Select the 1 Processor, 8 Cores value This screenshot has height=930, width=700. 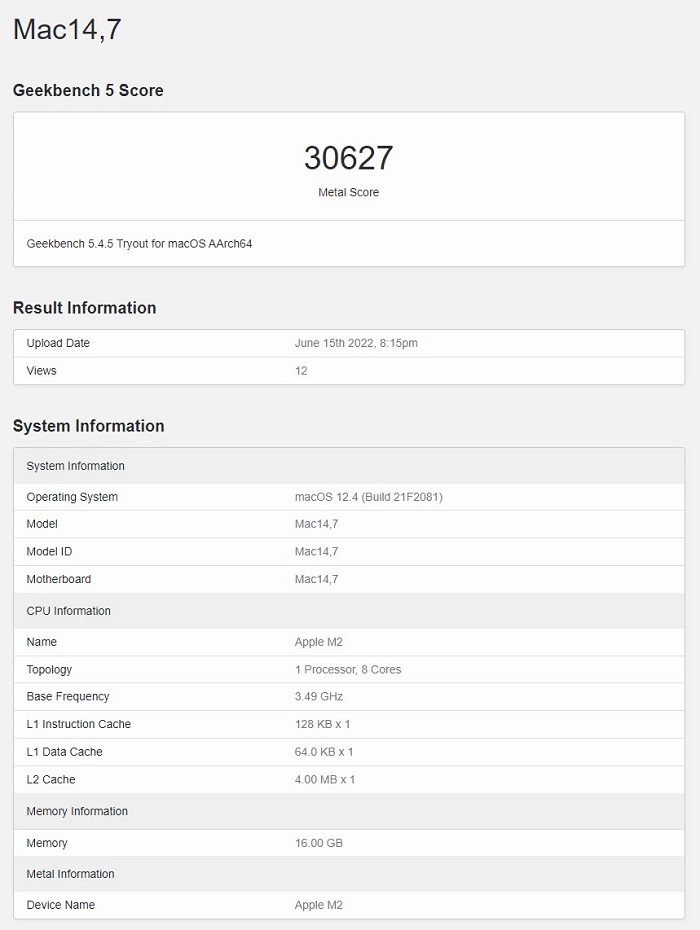(x=348, y=670)
